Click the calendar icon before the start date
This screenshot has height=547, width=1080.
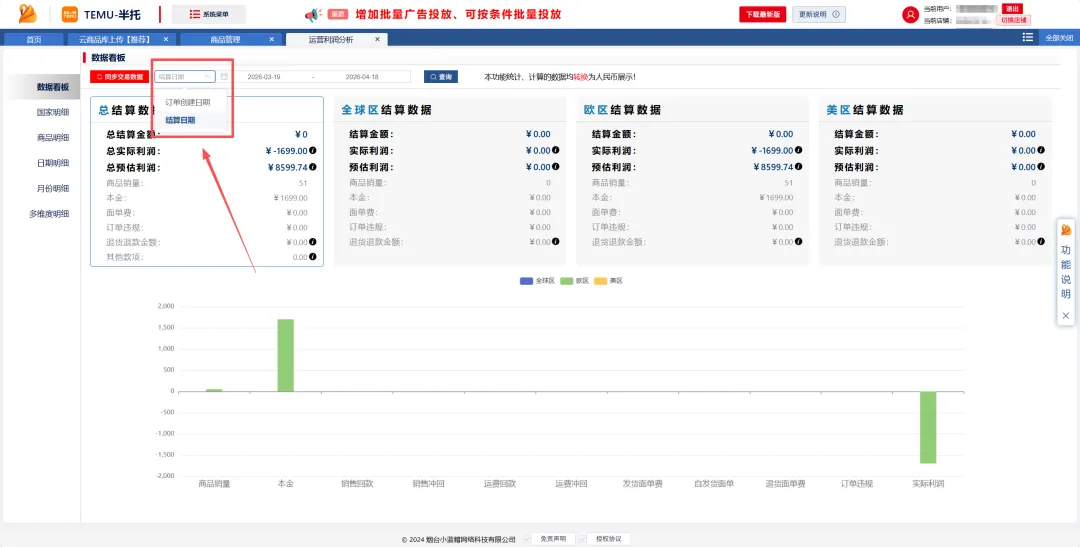(x=225, y=77)
